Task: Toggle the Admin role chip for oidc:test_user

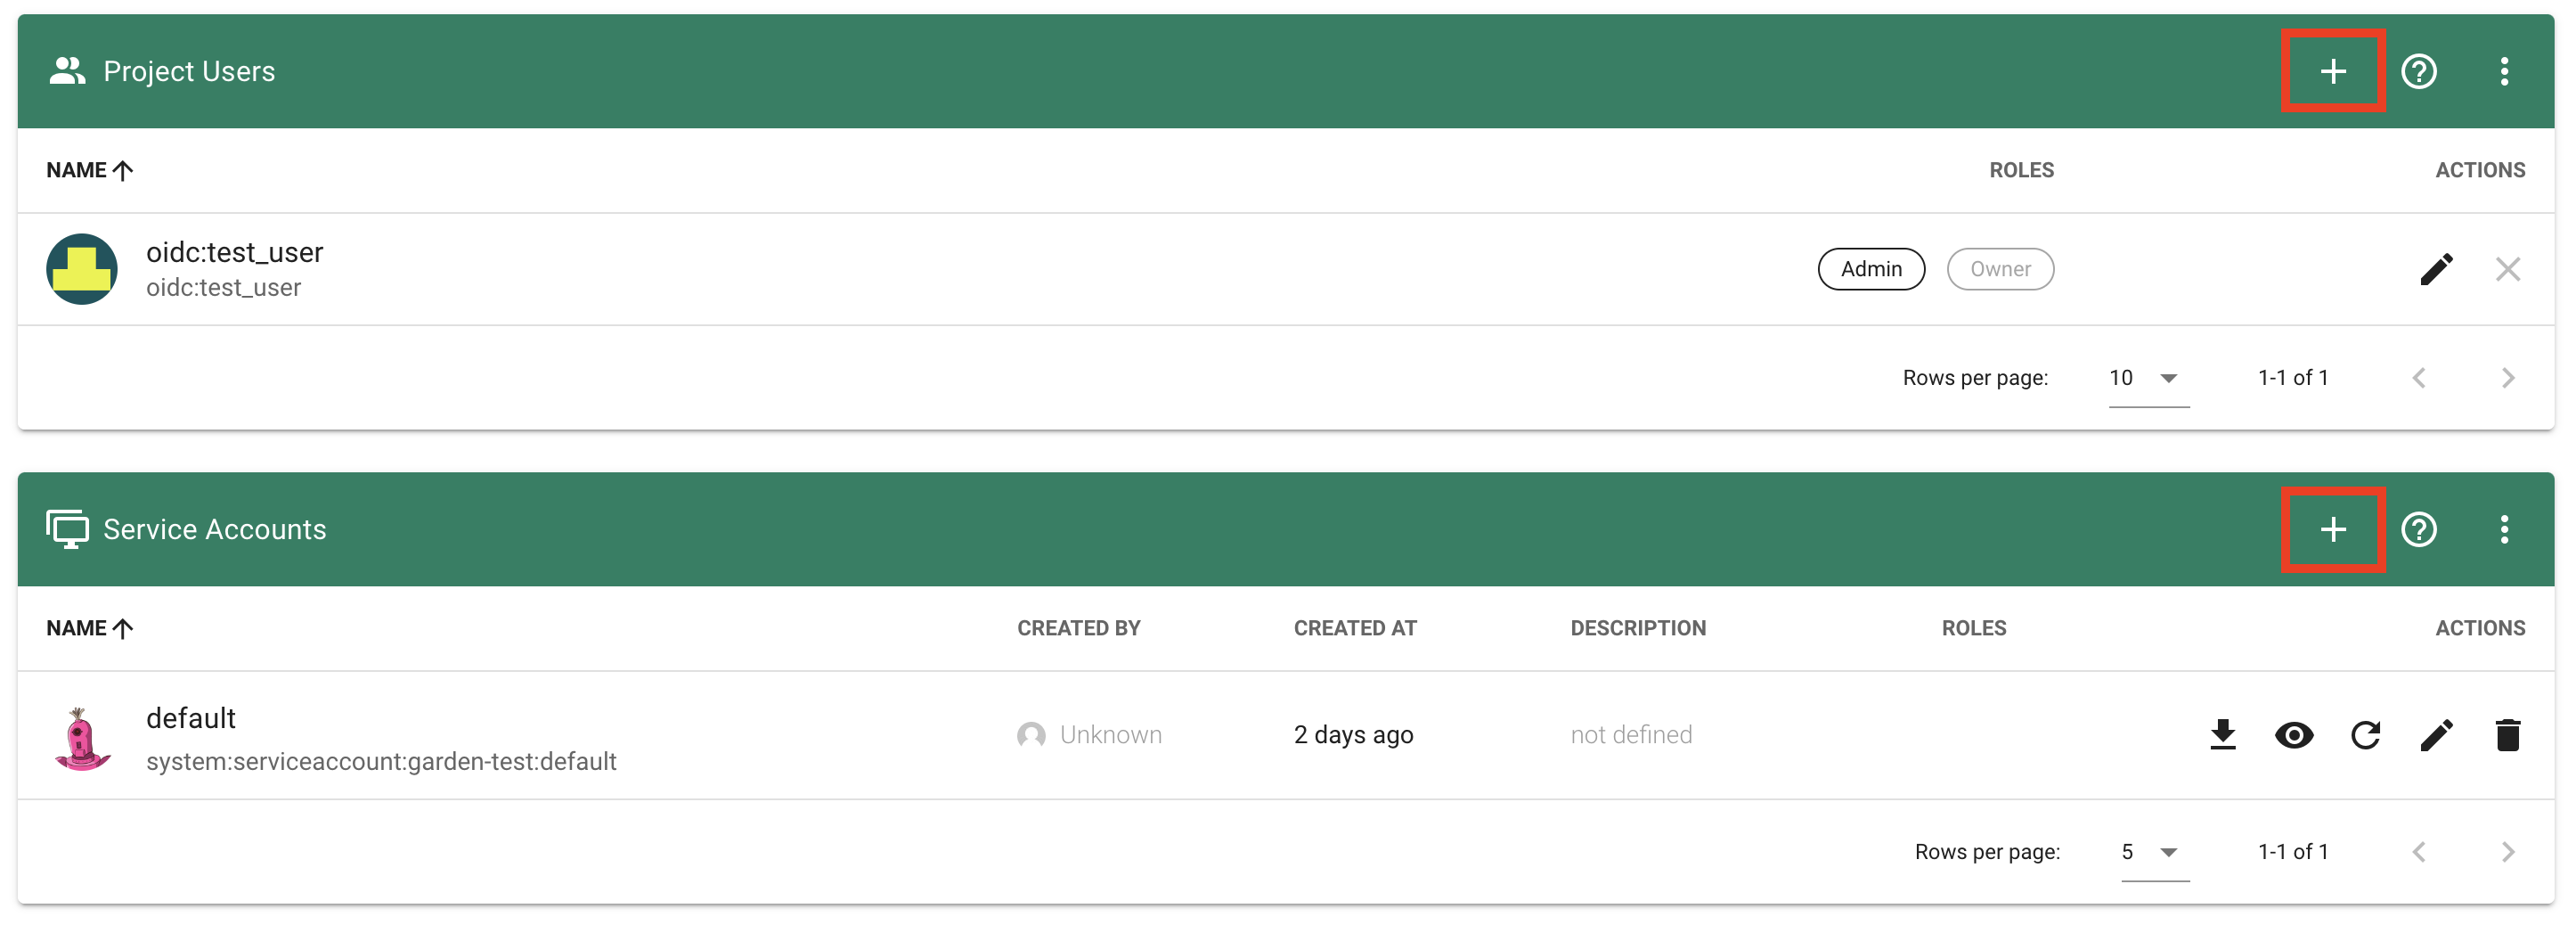Action: click(1871, 269)
